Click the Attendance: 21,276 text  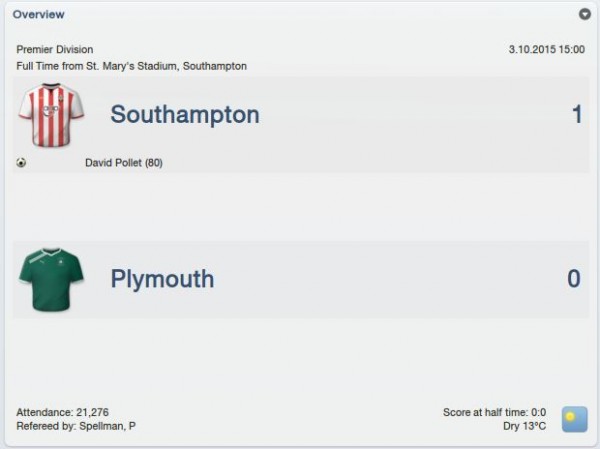click(x=62, y=412)
